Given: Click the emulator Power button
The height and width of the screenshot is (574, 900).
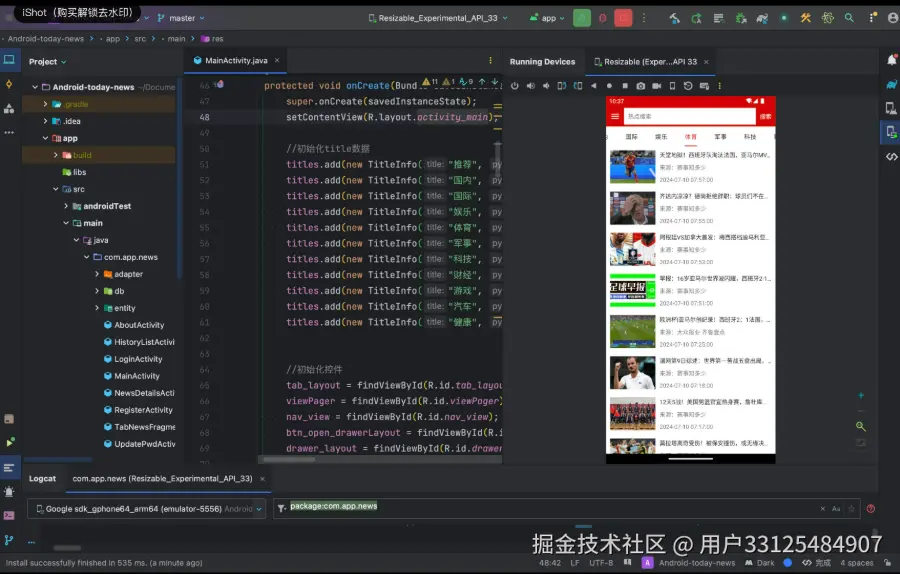Looking at the screenshot, I should 515,86.
